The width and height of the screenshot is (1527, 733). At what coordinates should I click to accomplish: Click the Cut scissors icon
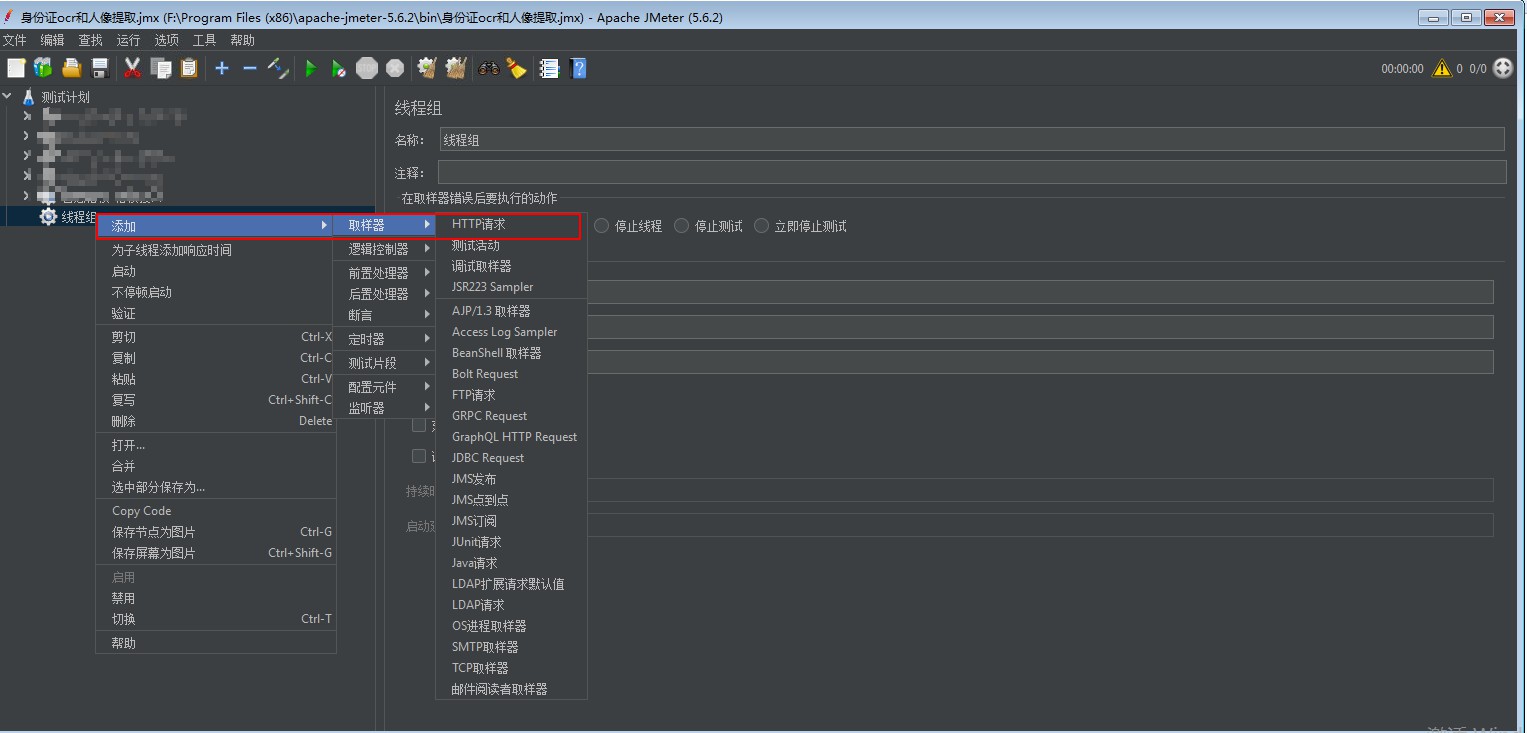(x=132, y=68)
